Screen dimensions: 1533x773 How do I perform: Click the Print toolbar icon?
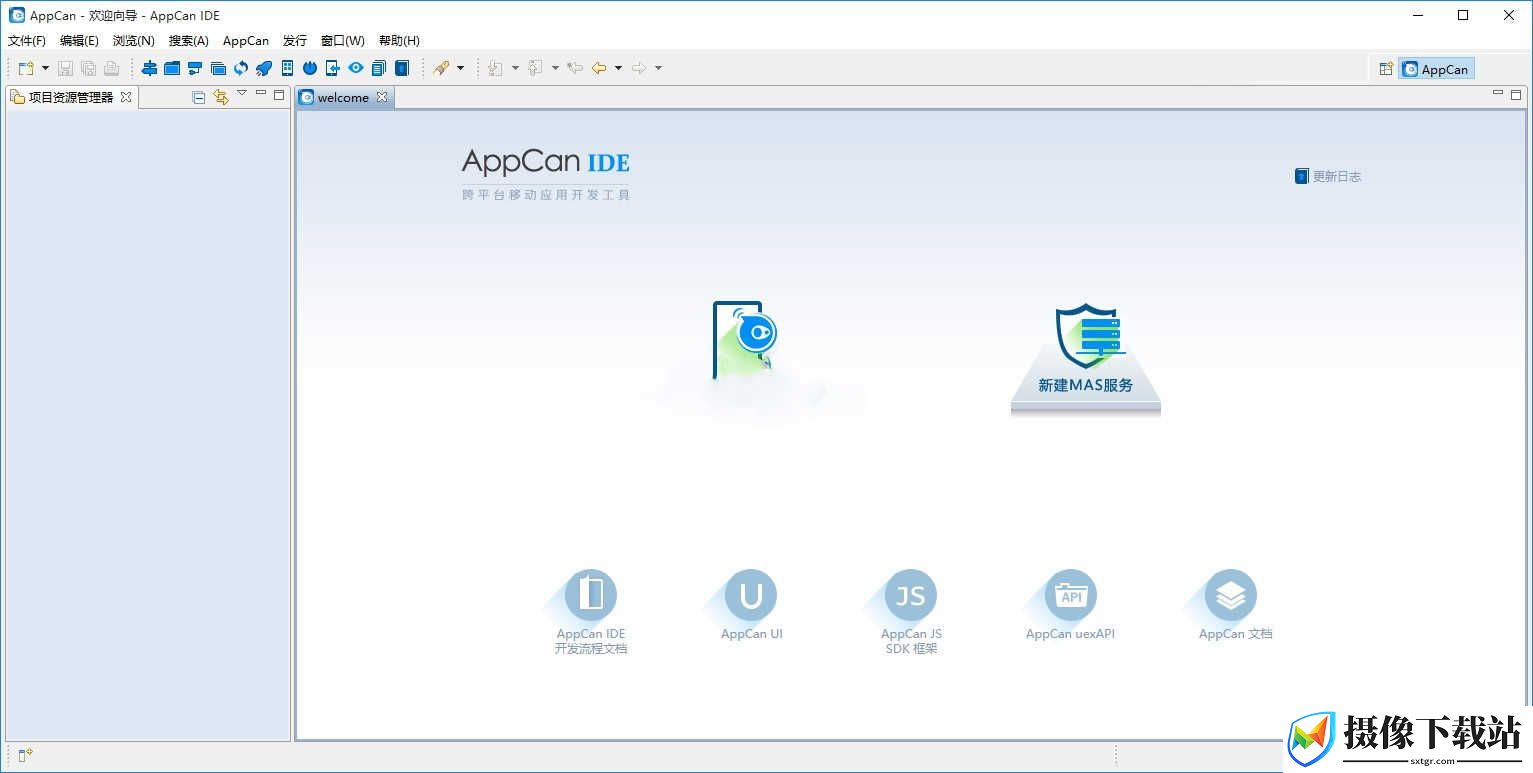tap(111, 68)
